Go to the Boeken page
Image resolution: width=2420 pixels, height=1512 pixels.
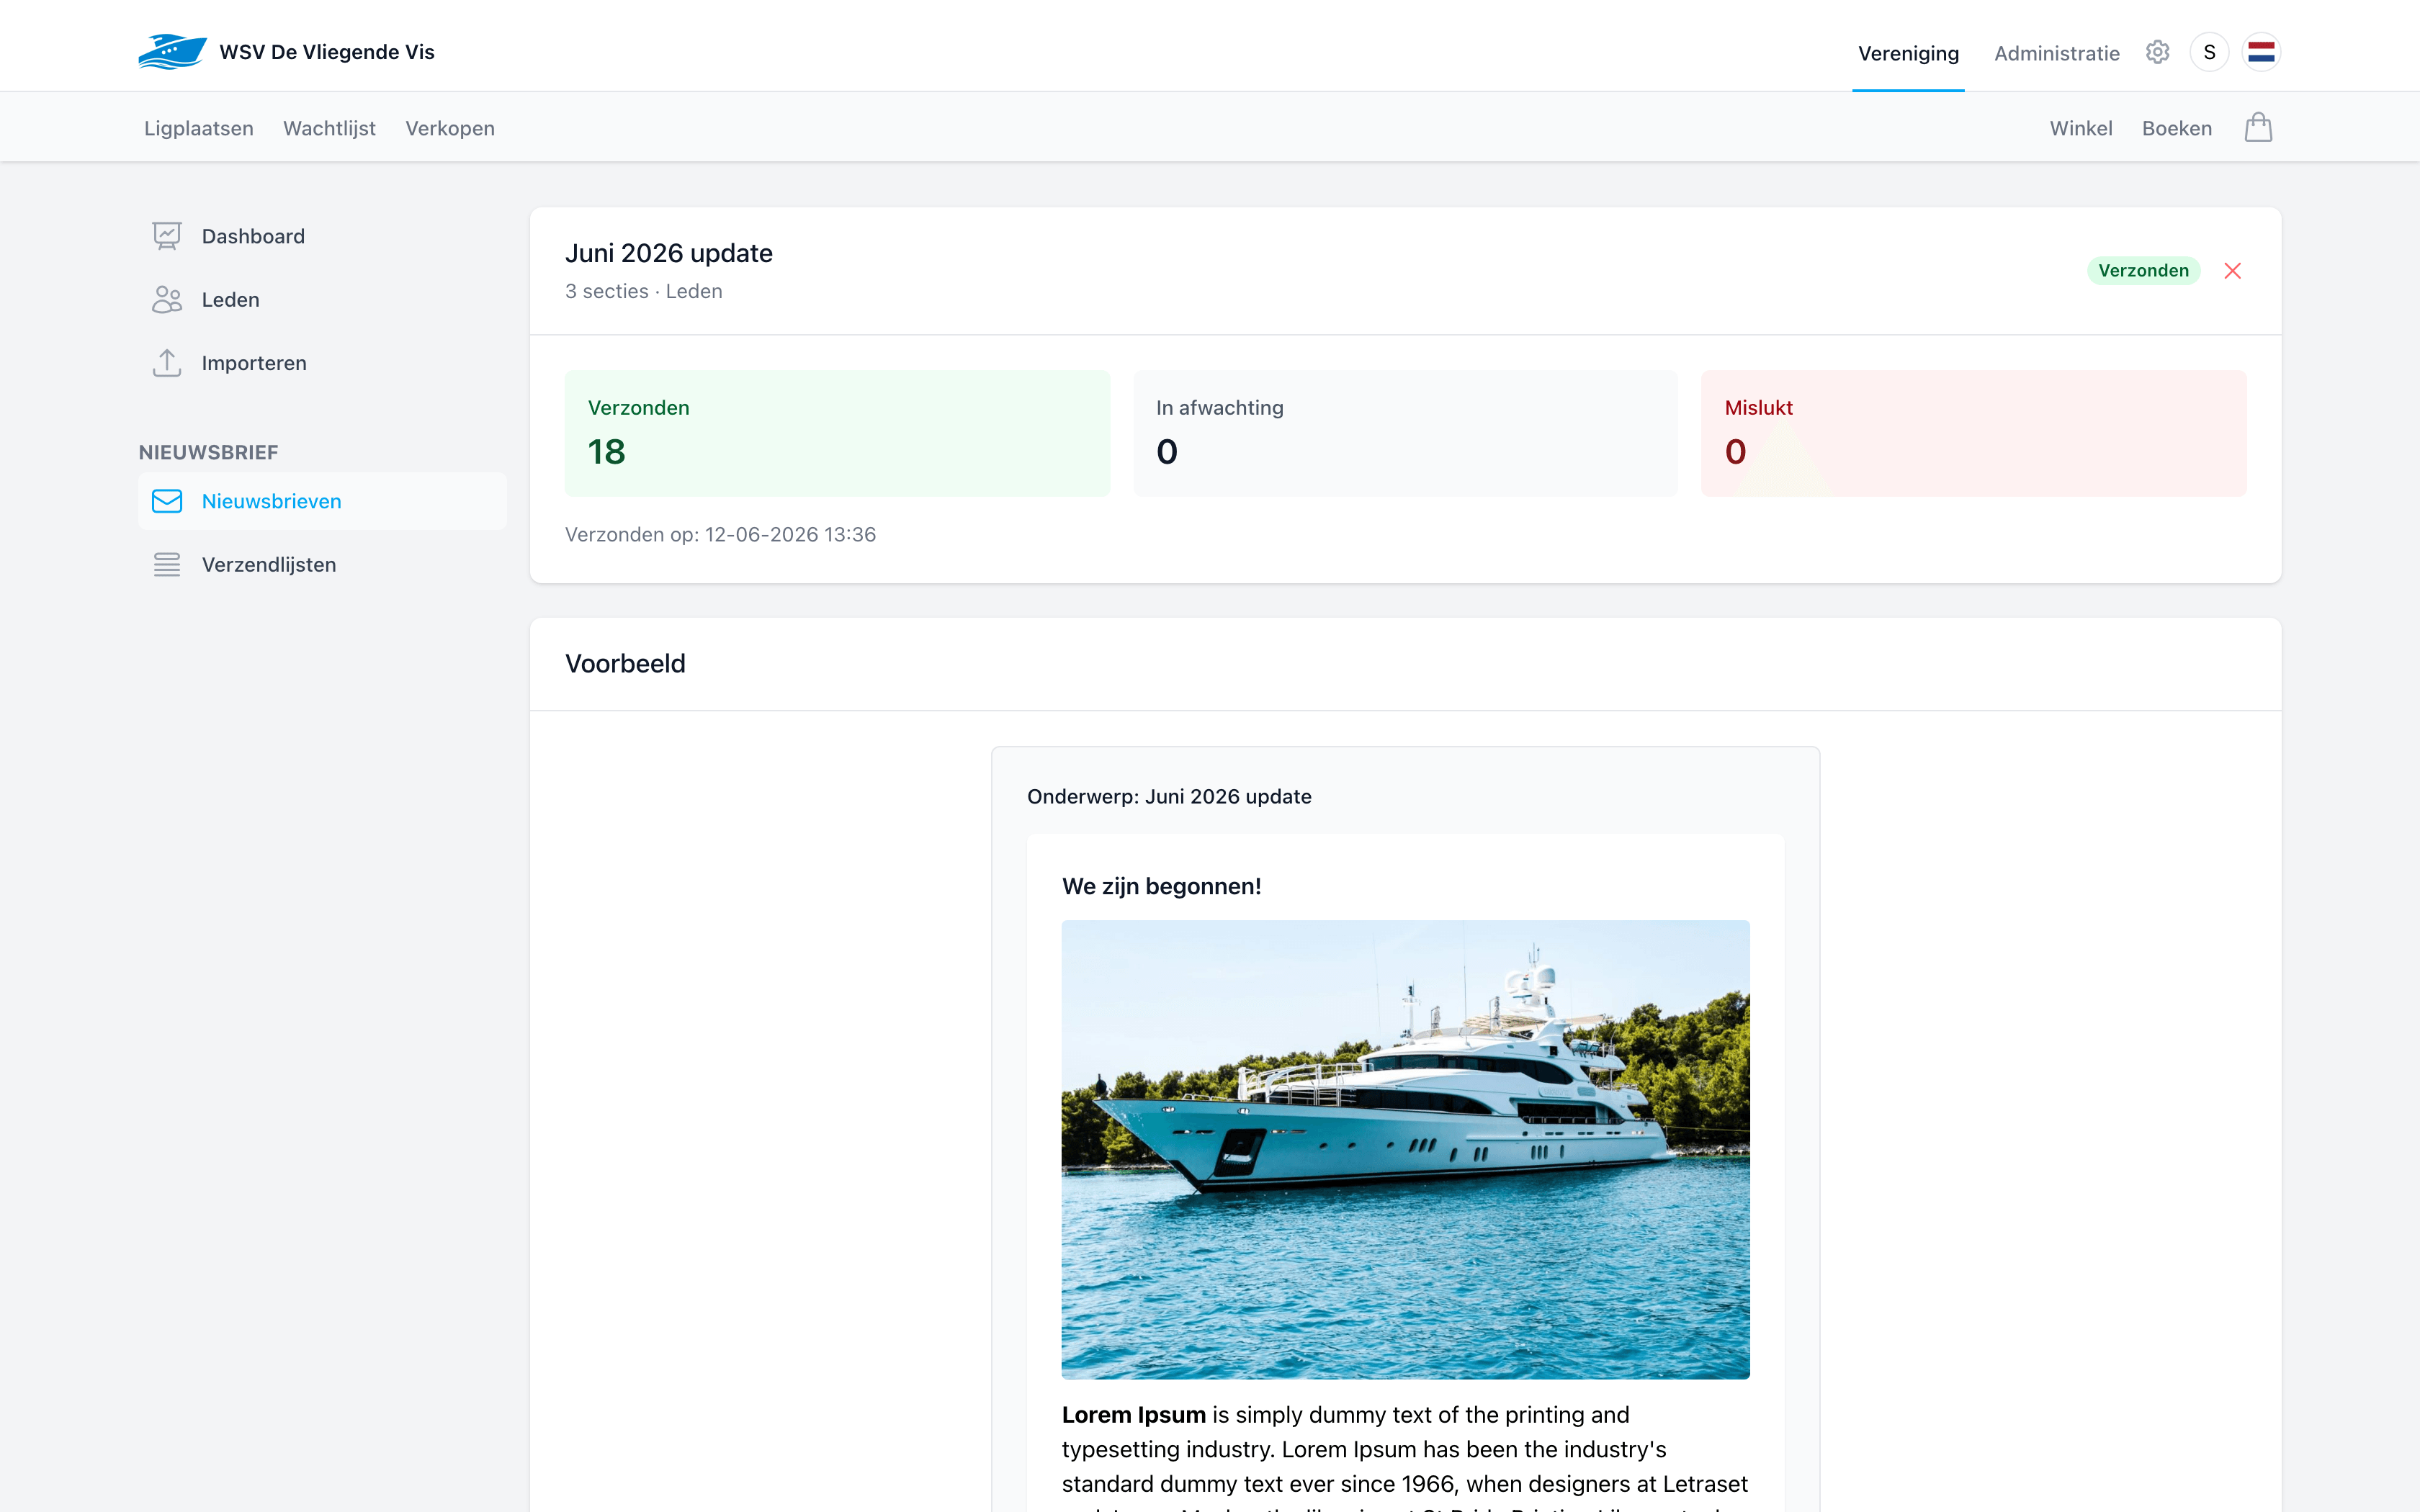tap(2176, 128)
